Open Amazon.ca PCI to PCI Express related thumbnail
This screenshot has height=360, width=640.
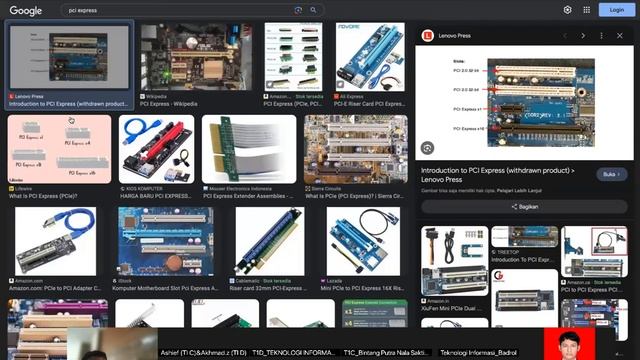pyautogui.click(x=594, y=252)
